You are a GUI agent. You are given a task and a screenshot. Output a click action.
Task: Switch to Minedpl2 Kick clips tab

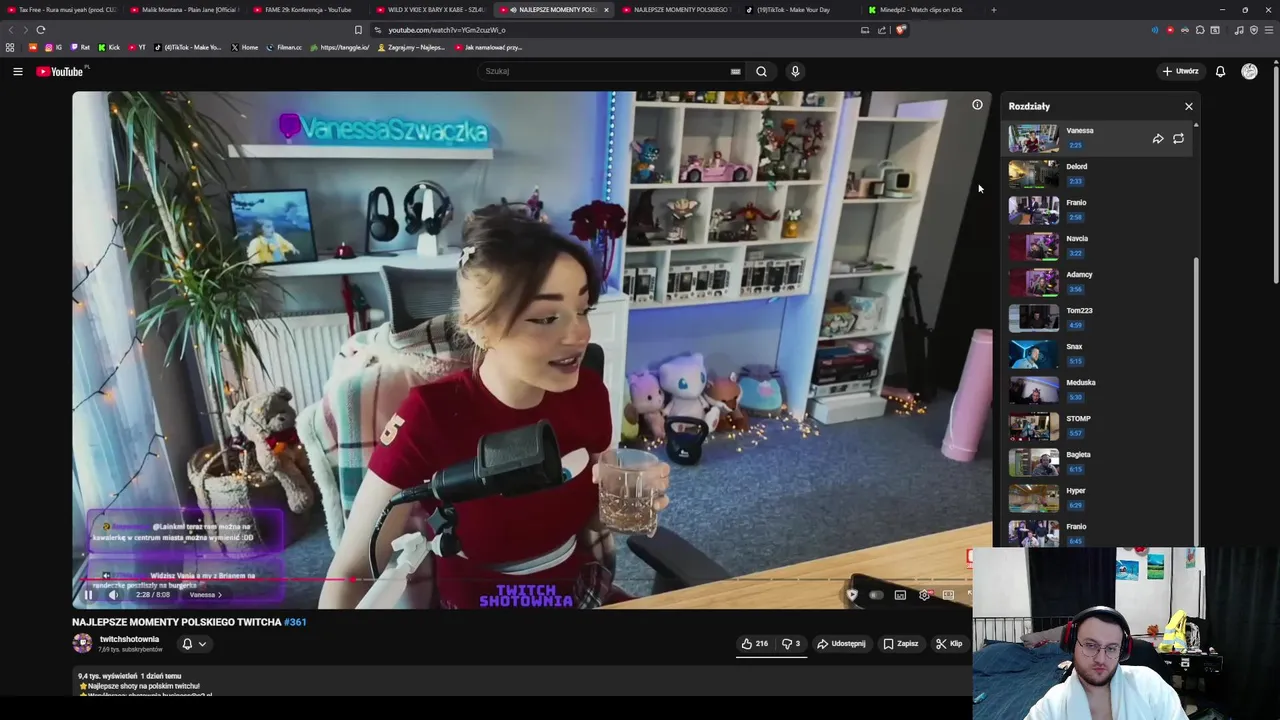click(922, 10)
